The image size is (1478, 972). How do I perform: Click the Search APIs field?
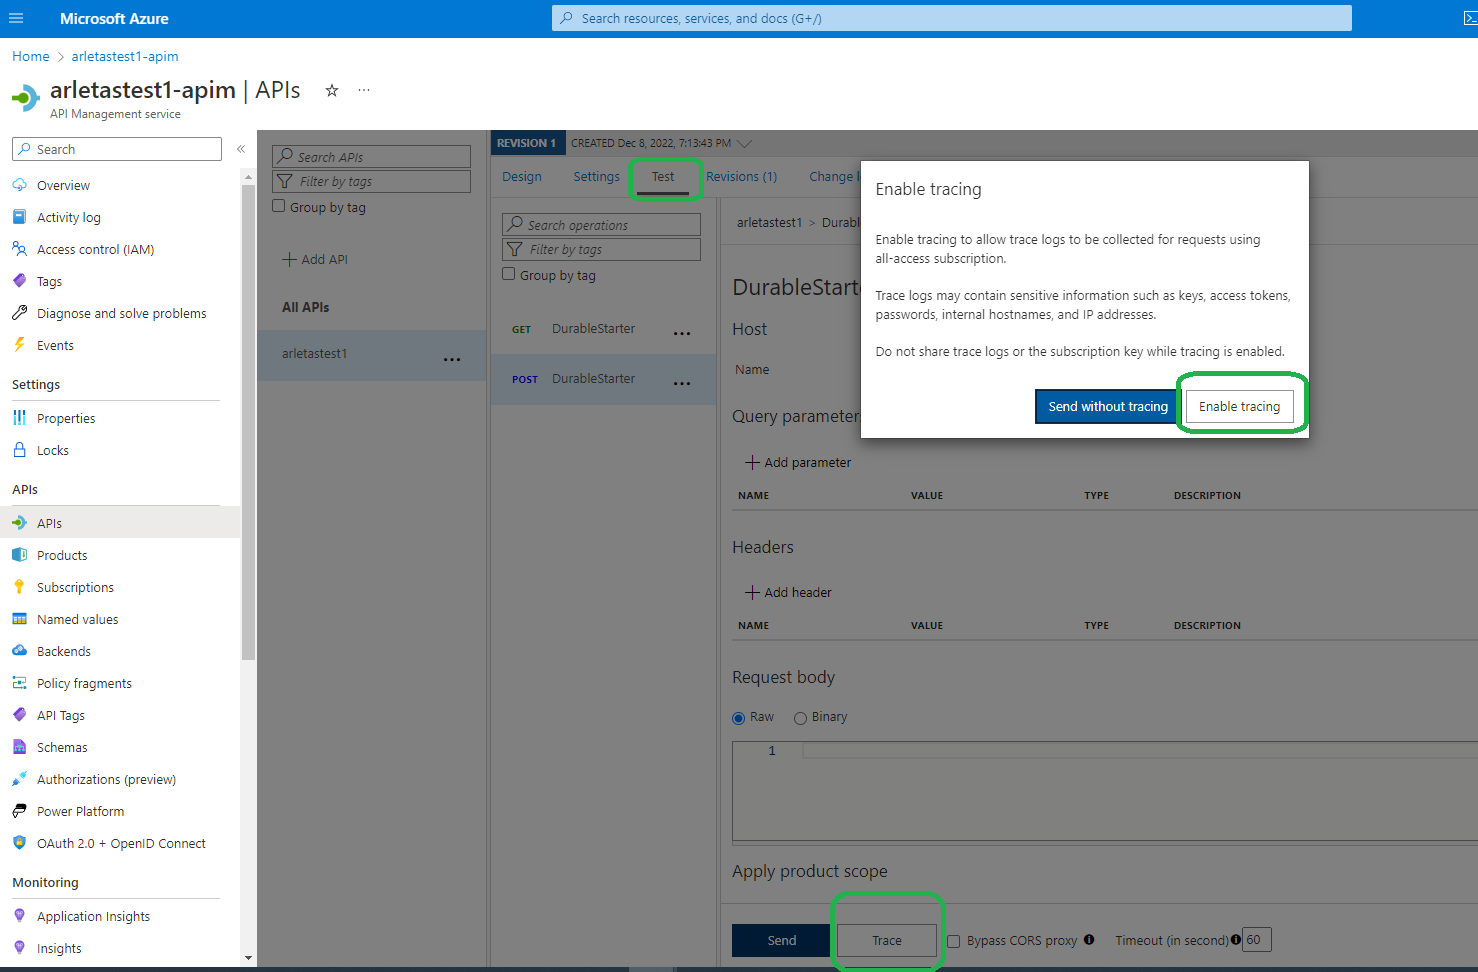pos(372,157)
